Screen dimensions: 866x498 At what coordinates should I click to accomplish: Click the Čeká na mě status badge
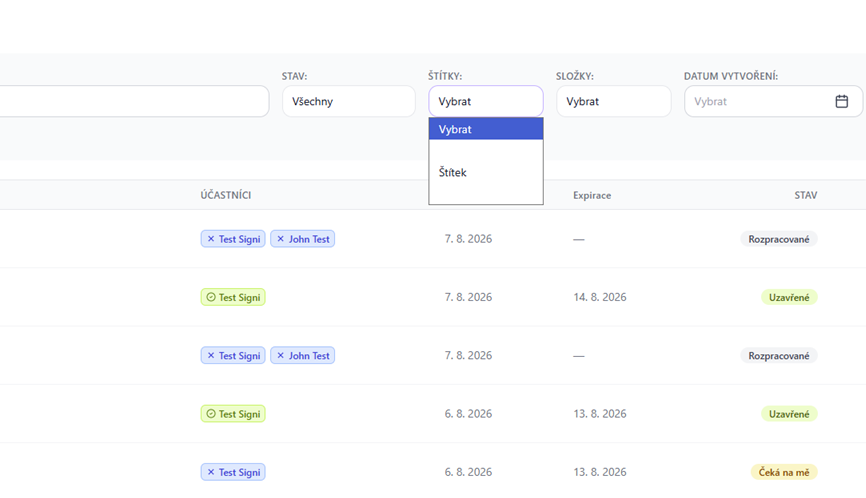coord(784,472)
